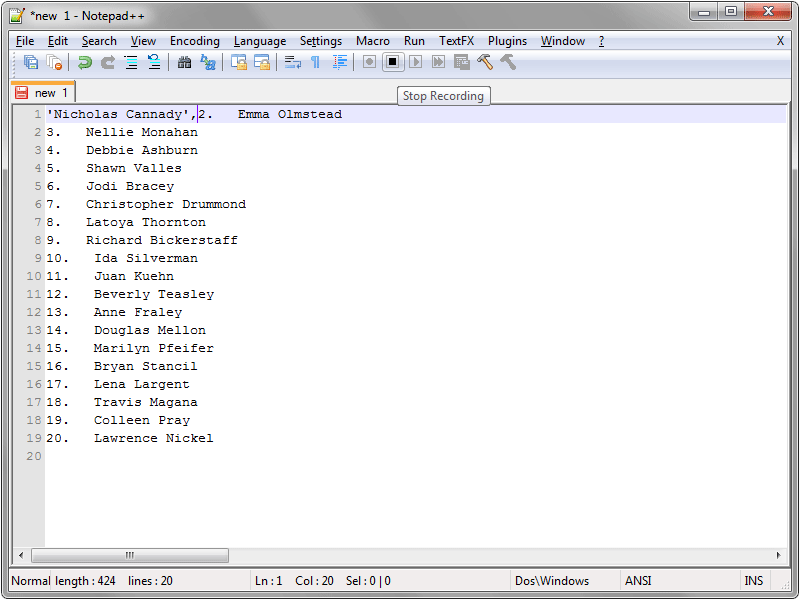Viewport: 800px width, 600px height.
Task: Open the Language menu
Action: pos(259,41)
